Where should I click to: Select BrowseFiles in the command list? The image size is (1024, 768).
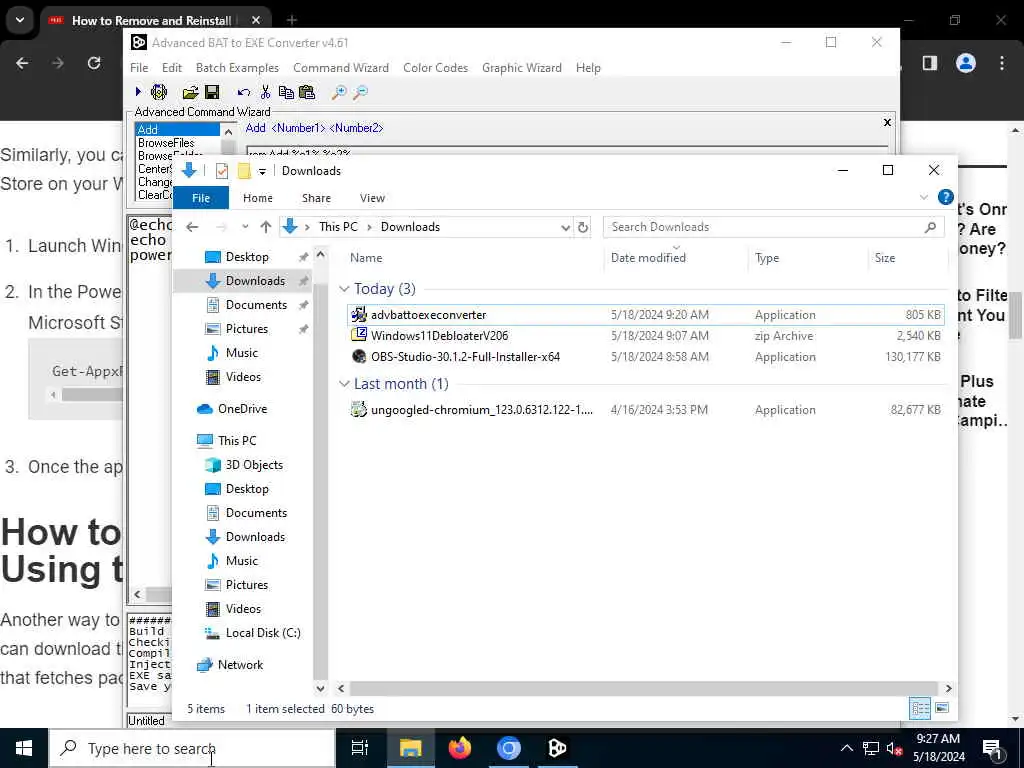166,142
